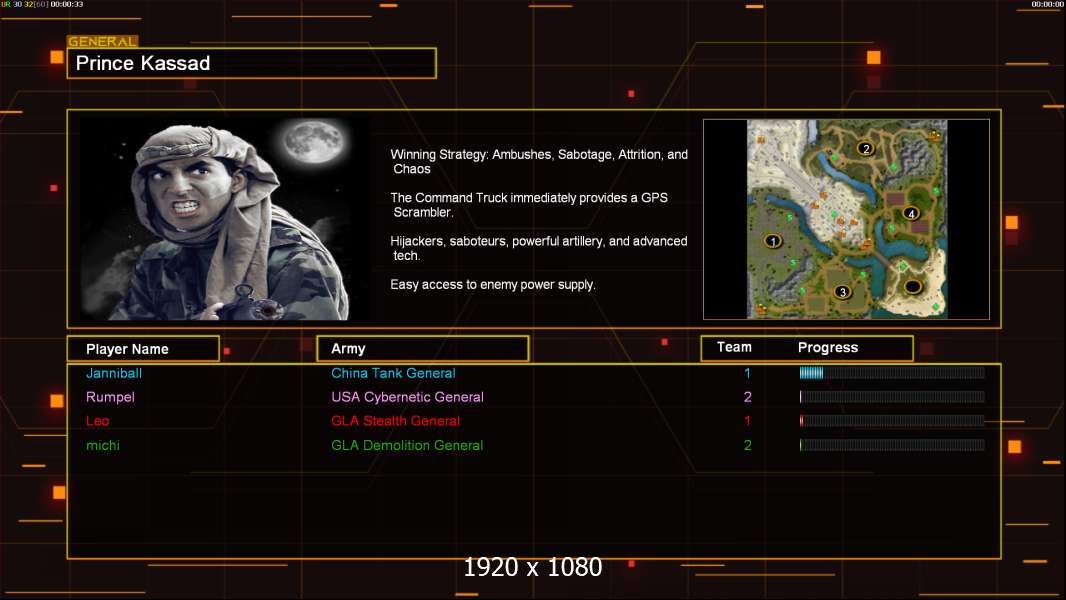Click Easy access to enemy power supply text
This screenshot has height=600, width=1066.
(x=493, y=285)
